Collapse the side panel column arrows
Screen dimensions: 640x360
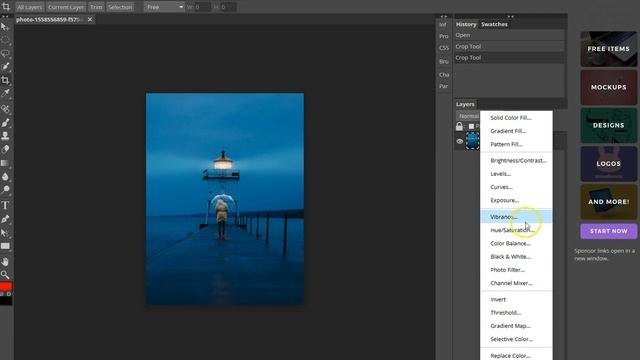click(x=444, y=16)
